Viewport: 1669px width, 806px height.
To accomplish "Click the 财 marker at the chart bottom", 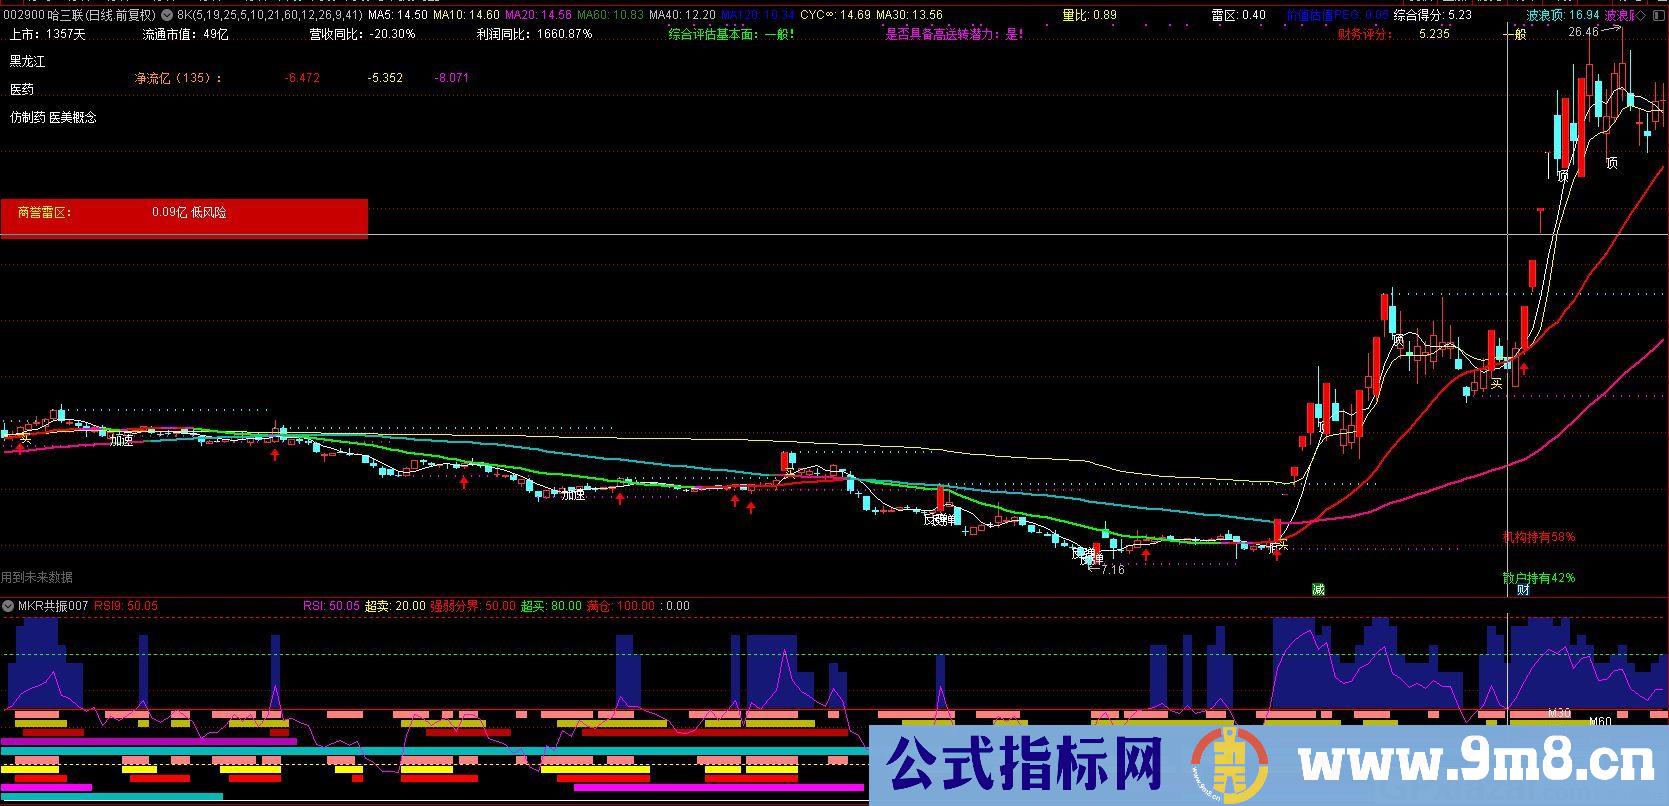I will (1523, 590).
